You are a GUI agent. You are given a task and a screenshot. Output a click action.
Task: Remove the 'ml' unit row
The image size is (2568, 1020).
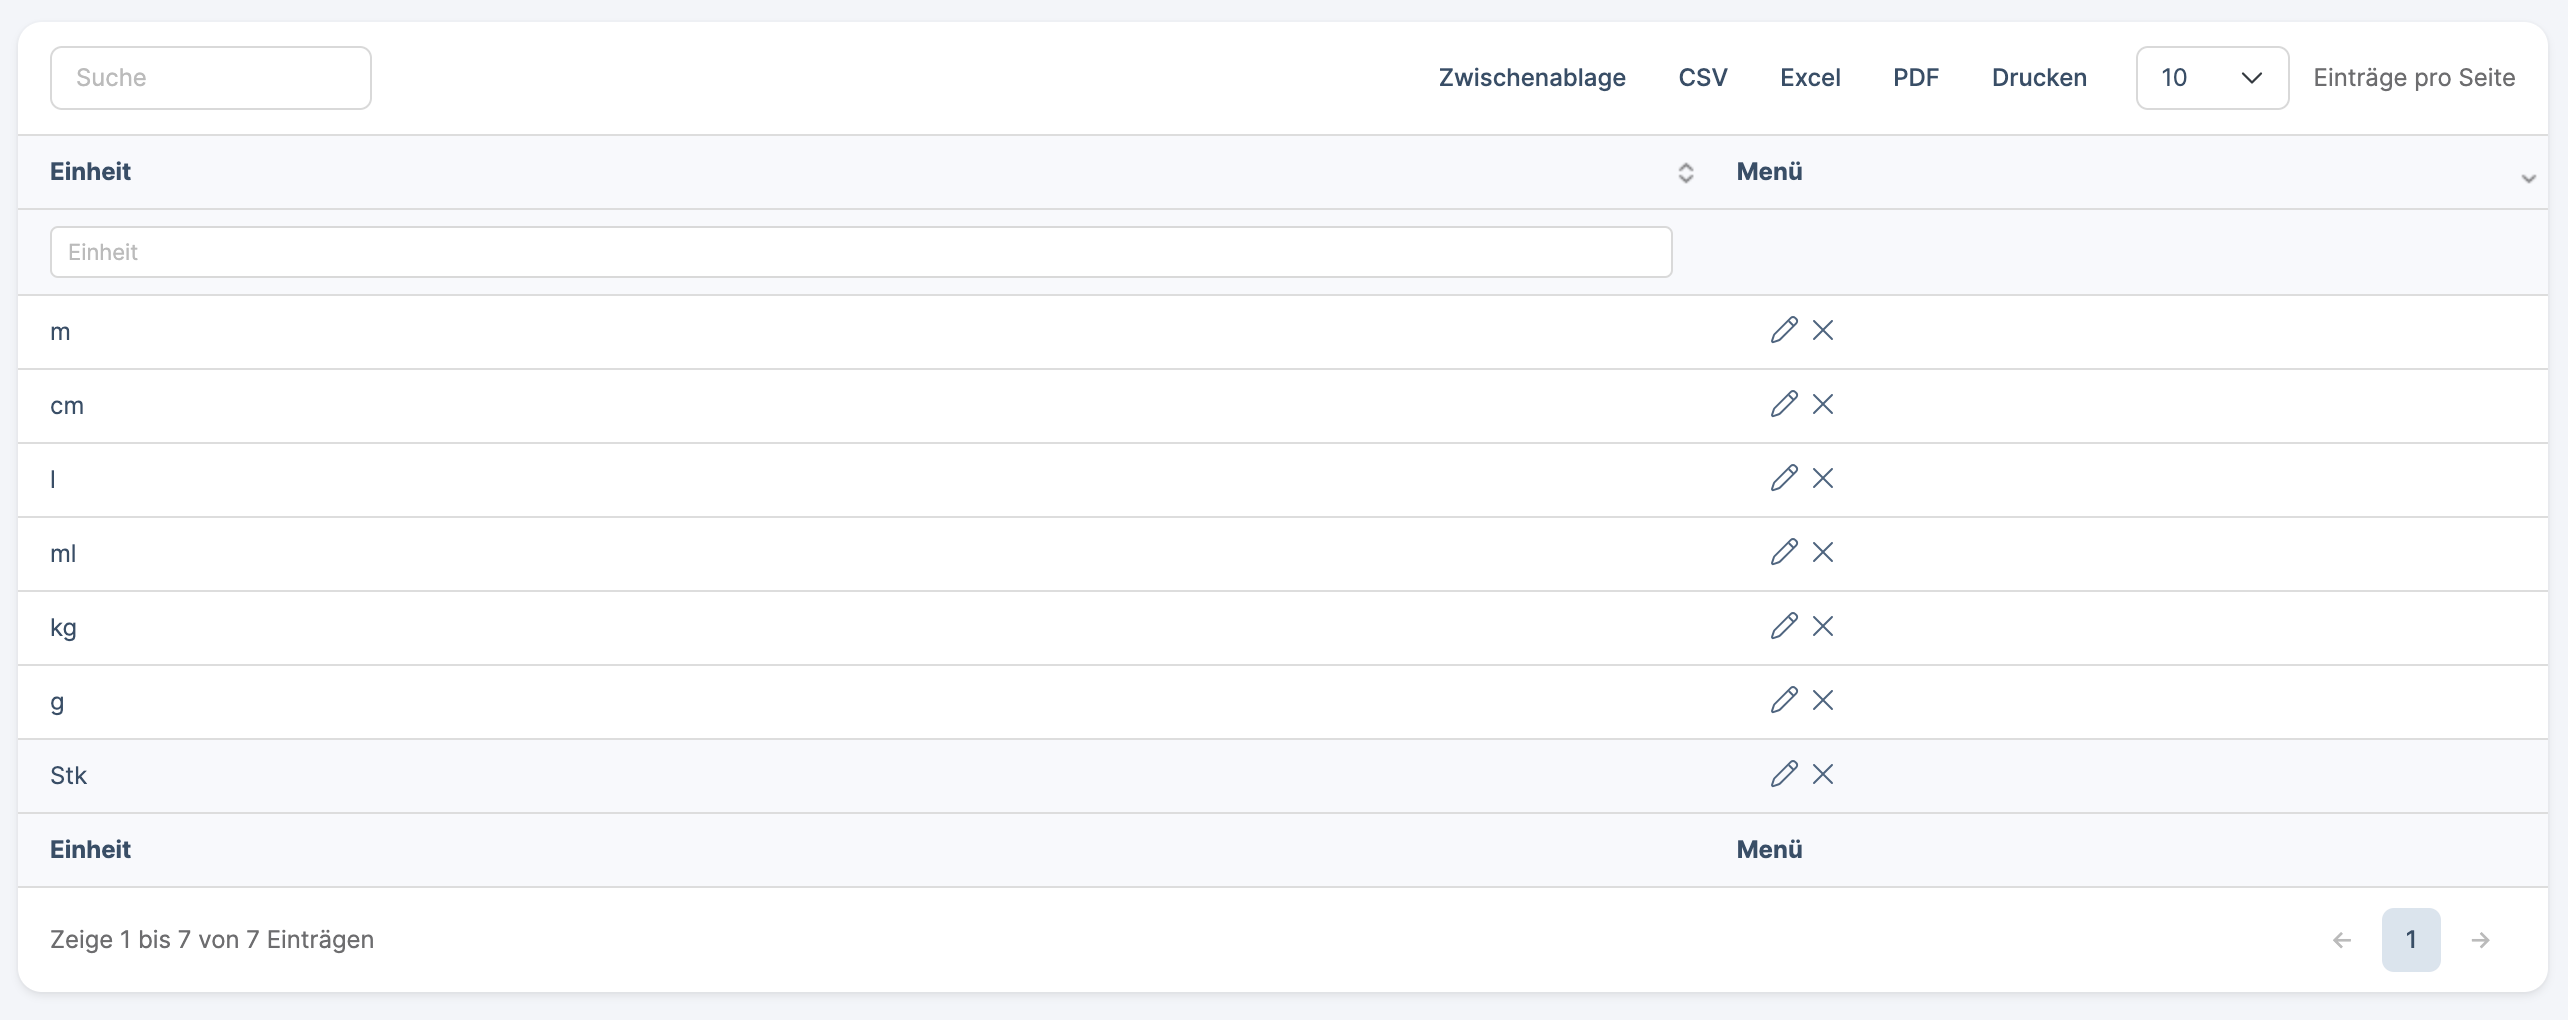click(x=1823, y=552)
